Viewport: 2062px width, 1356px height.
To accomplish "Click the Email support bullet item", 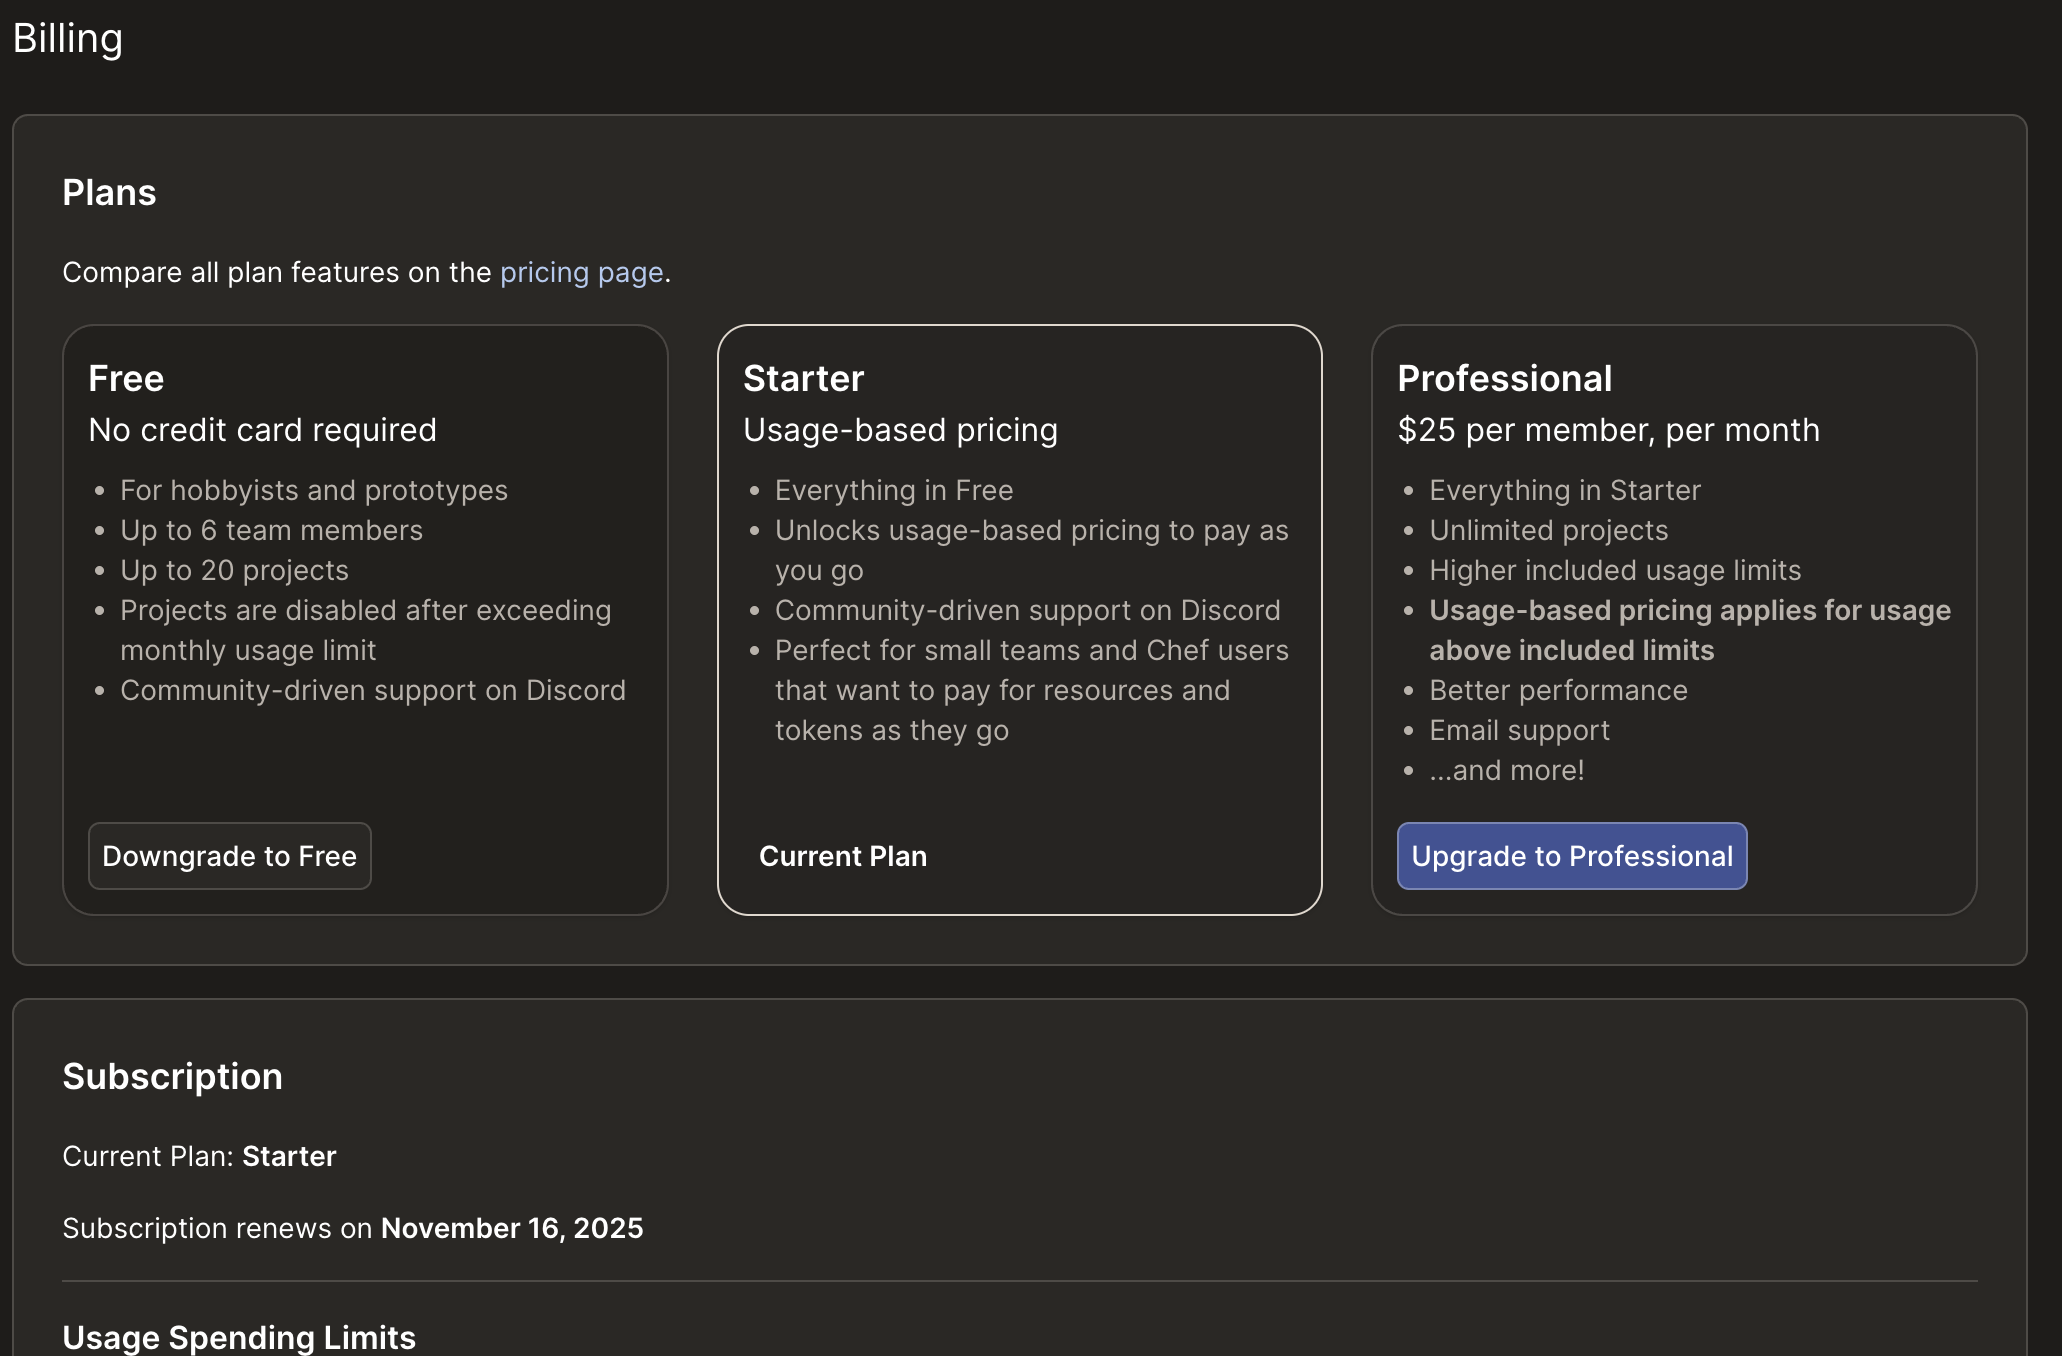I will pyautogui.click(x=1519, y=730).
